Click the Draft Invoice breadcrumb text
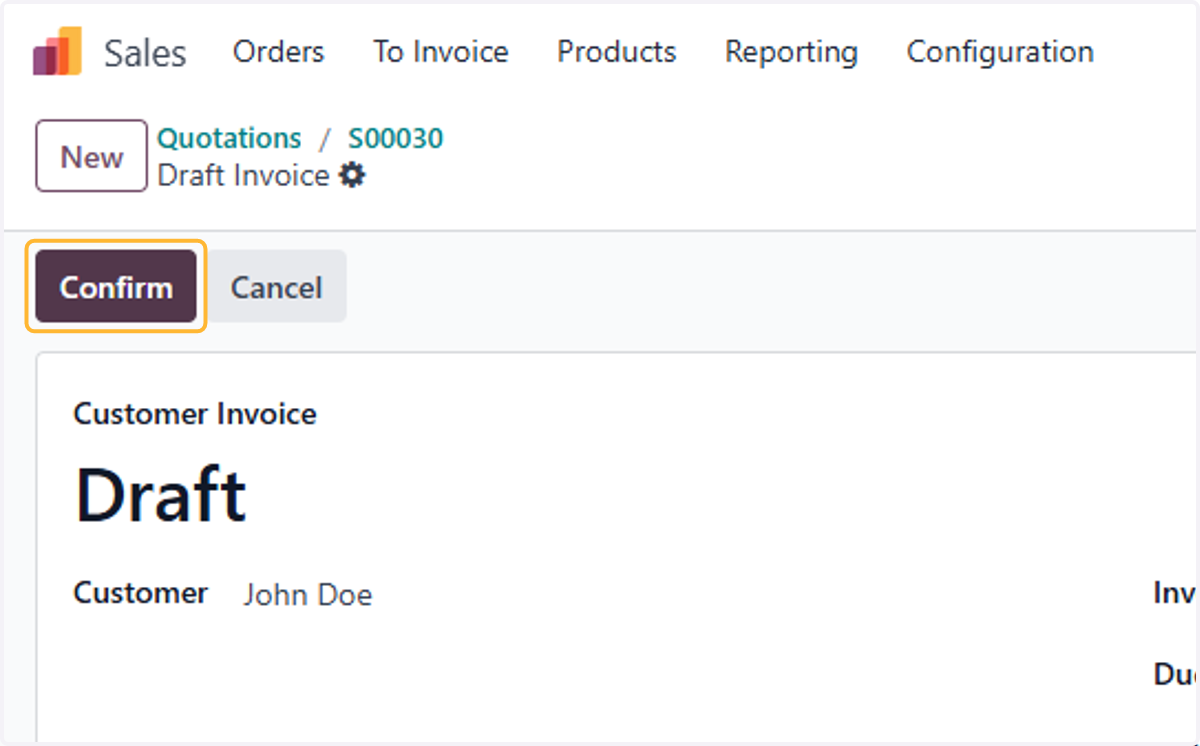 (244, 176)
